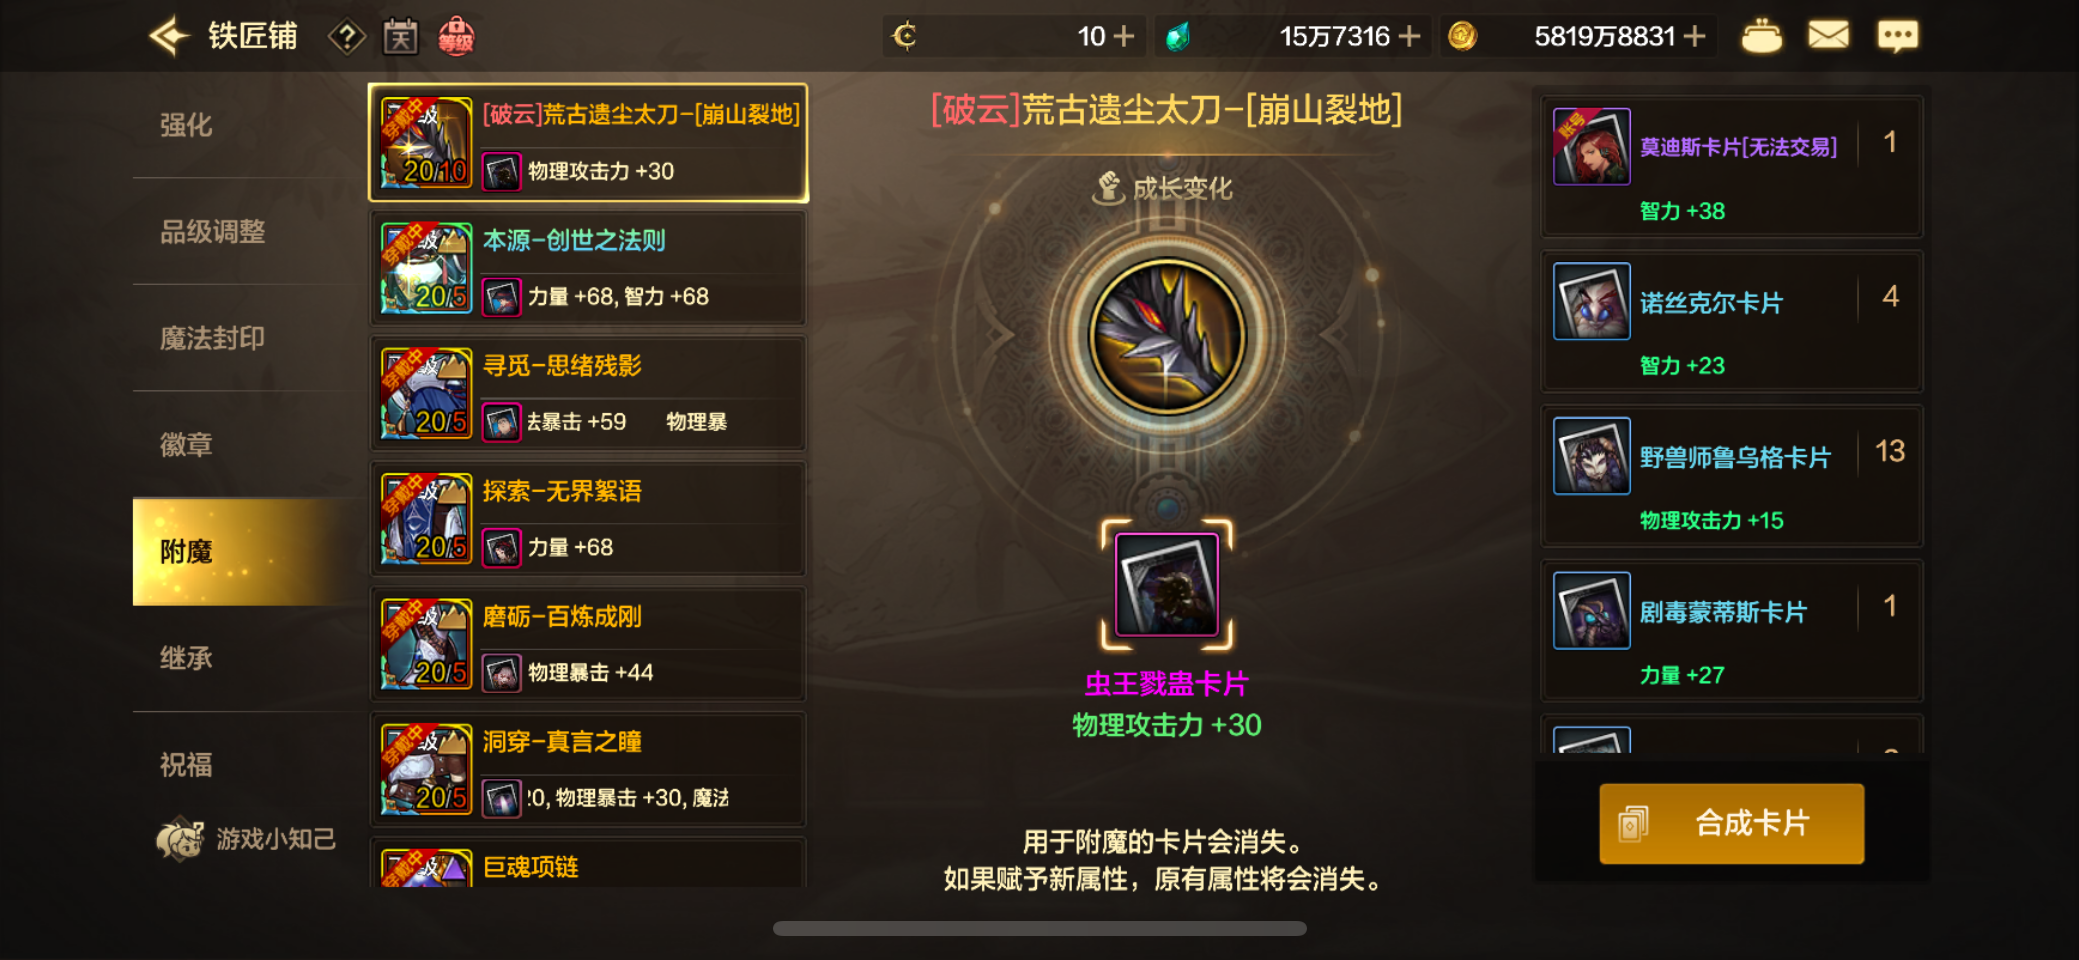2079x960 pixels.
Task: Add gold coins with the plus button
Action: coord(1694,37)
